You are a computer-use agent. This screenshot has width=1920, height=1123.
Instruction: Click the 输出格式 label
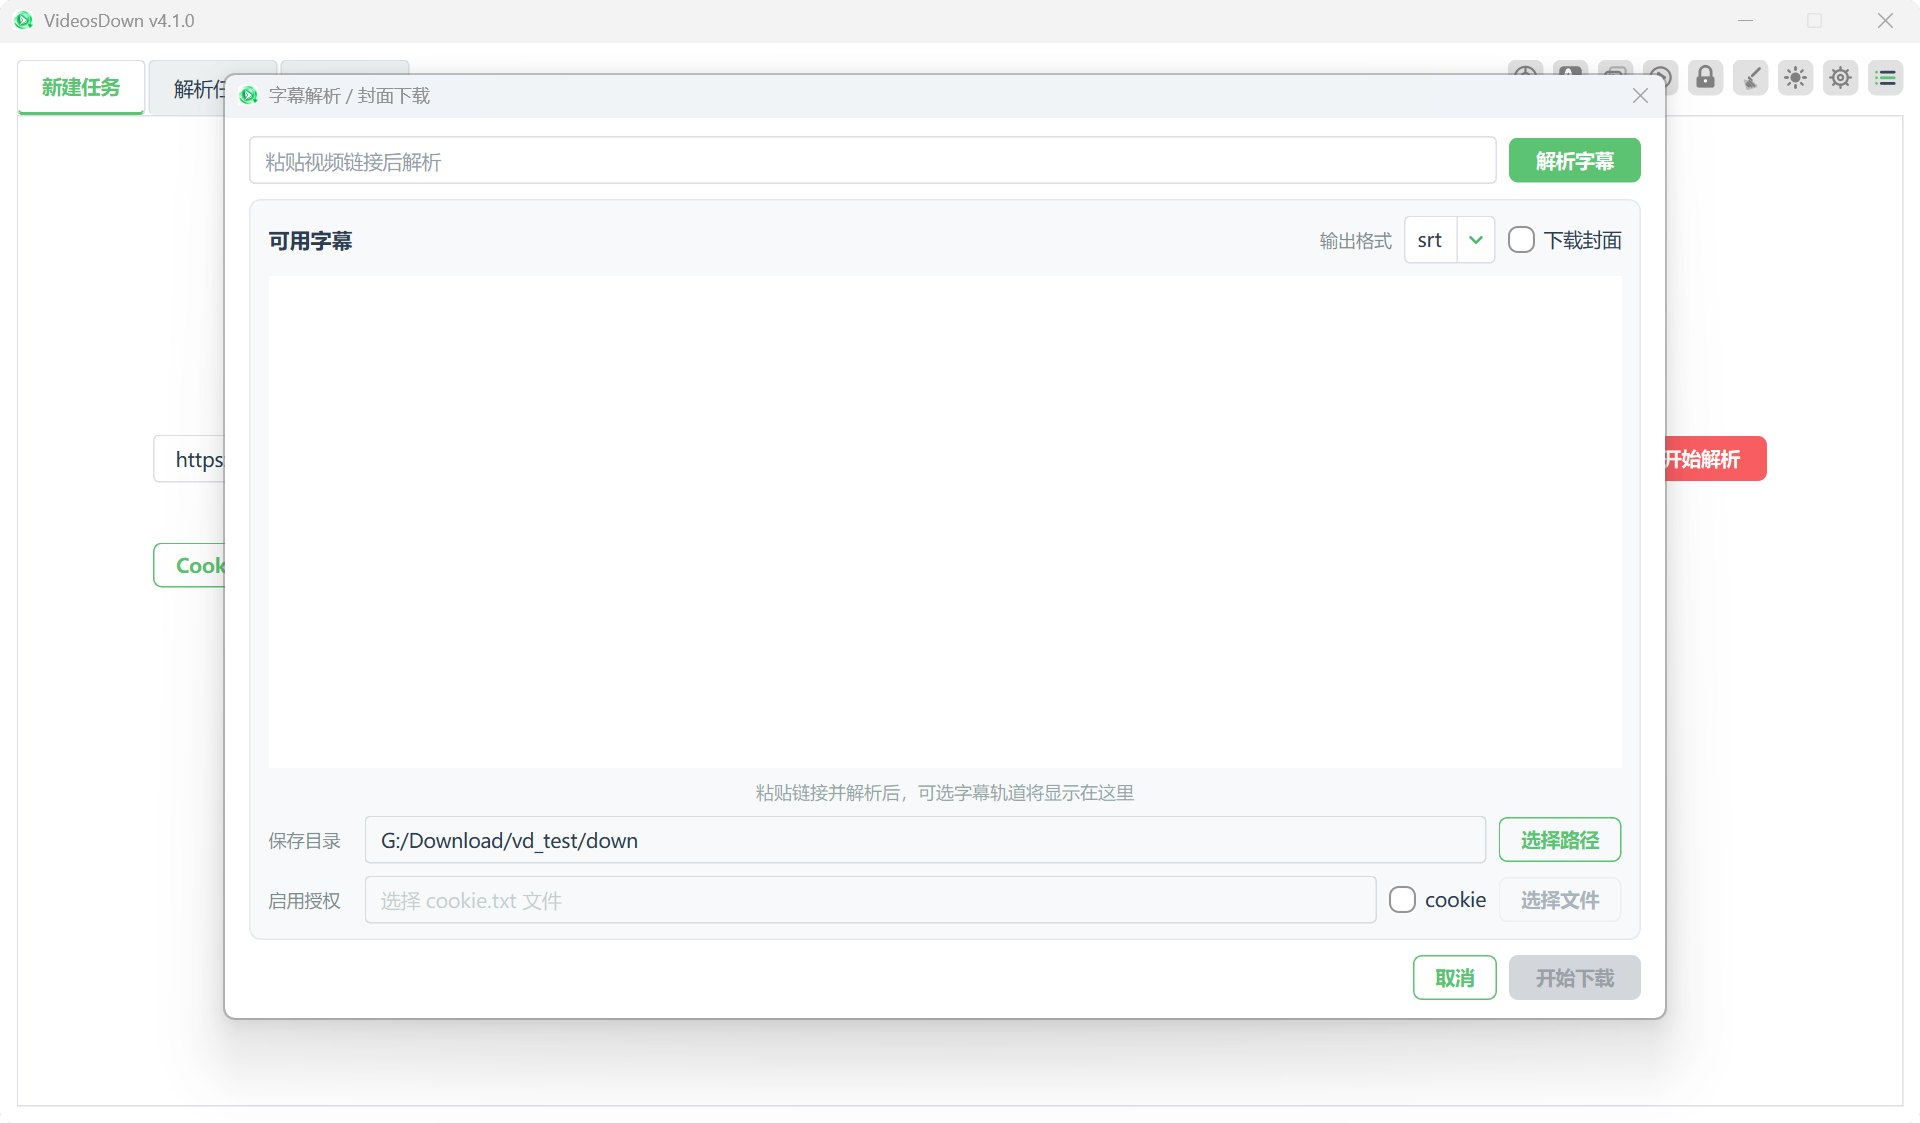point(1355,241)
